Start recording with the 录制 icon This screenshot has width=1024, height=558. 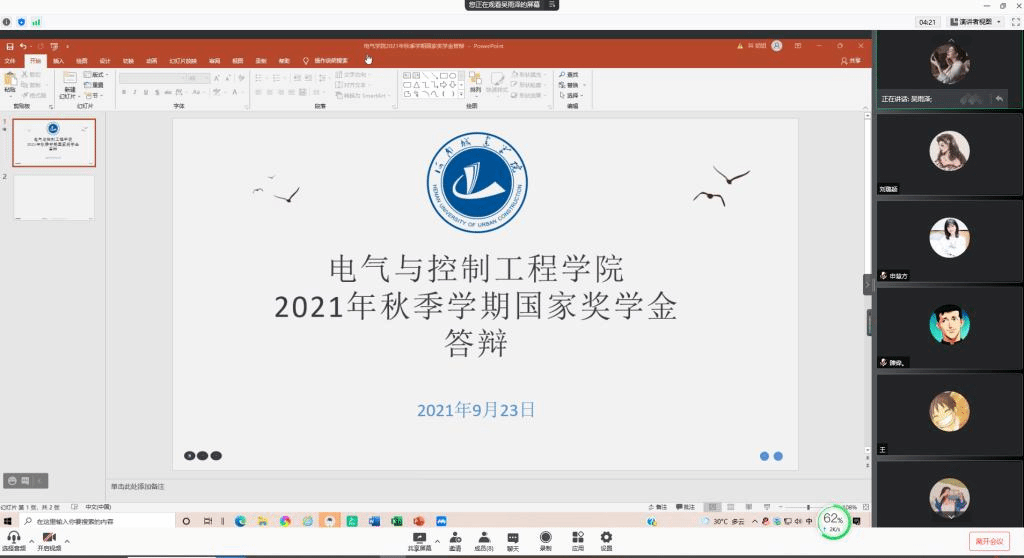(546, 538)
